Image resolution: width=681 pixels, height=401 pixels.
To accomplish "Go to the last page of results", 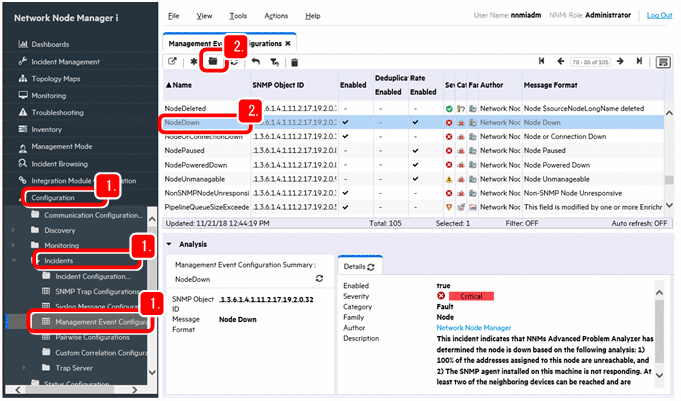I will coord(641,62).
